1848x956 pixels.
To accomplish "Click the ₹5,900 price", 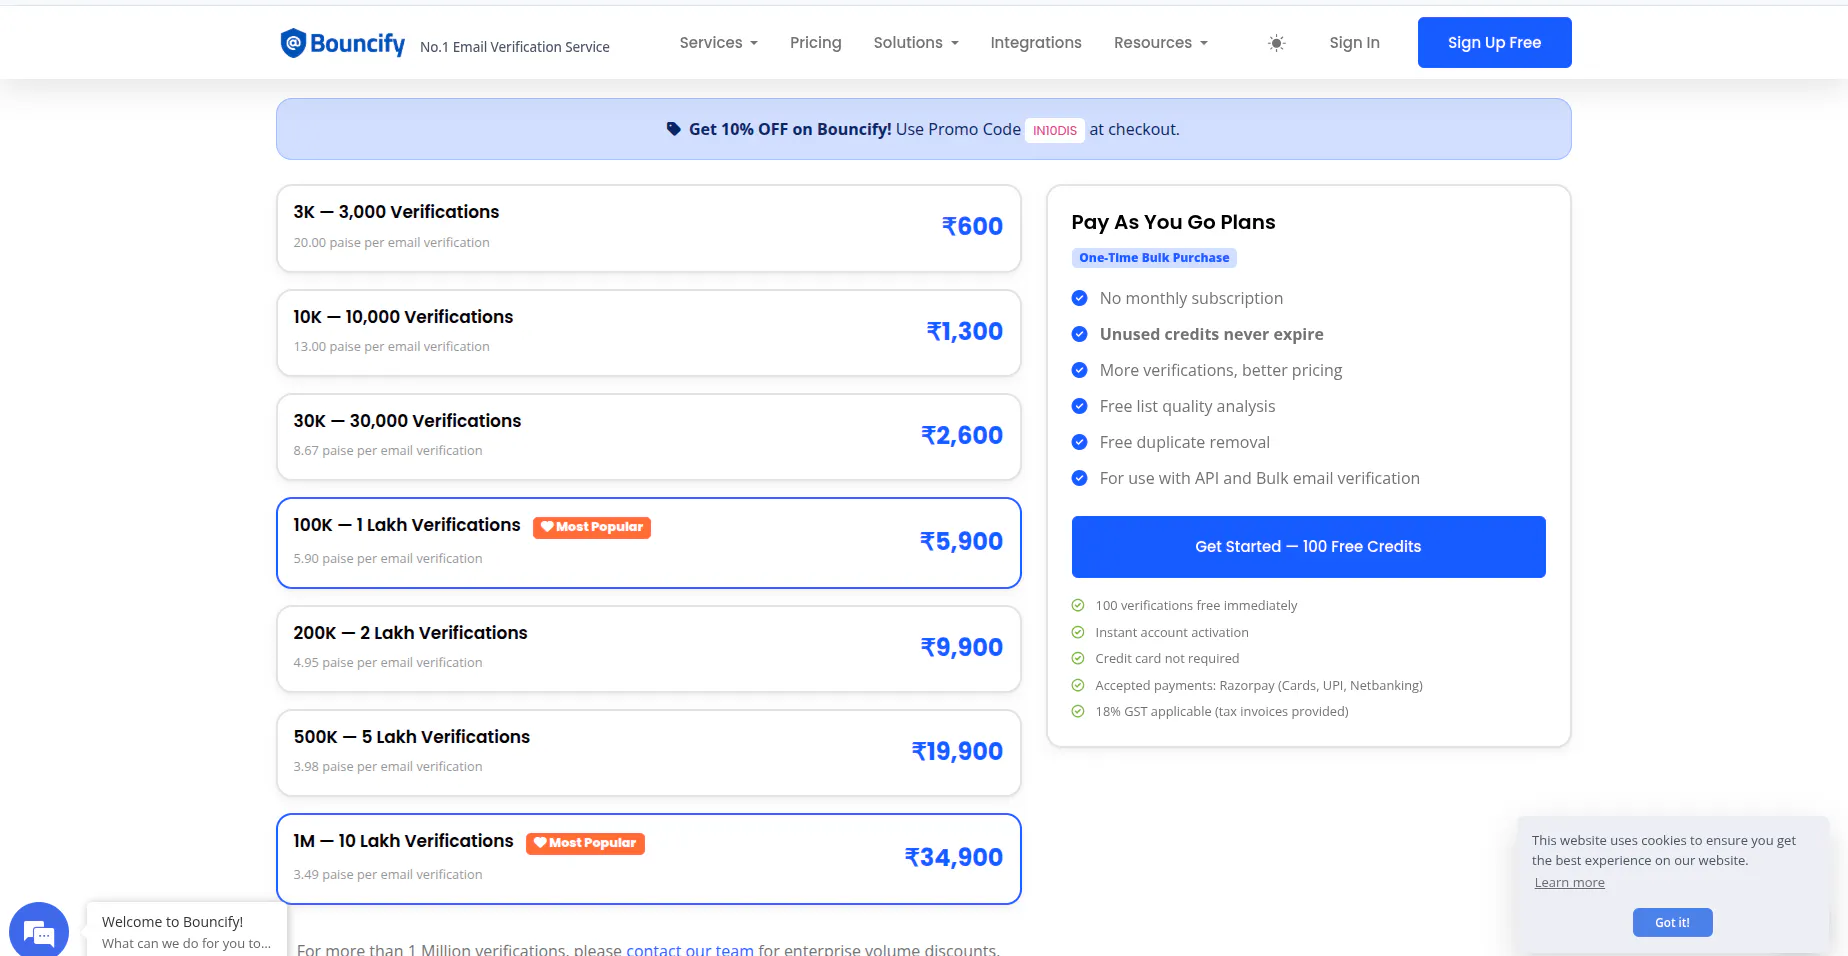I will coord(961,542).
